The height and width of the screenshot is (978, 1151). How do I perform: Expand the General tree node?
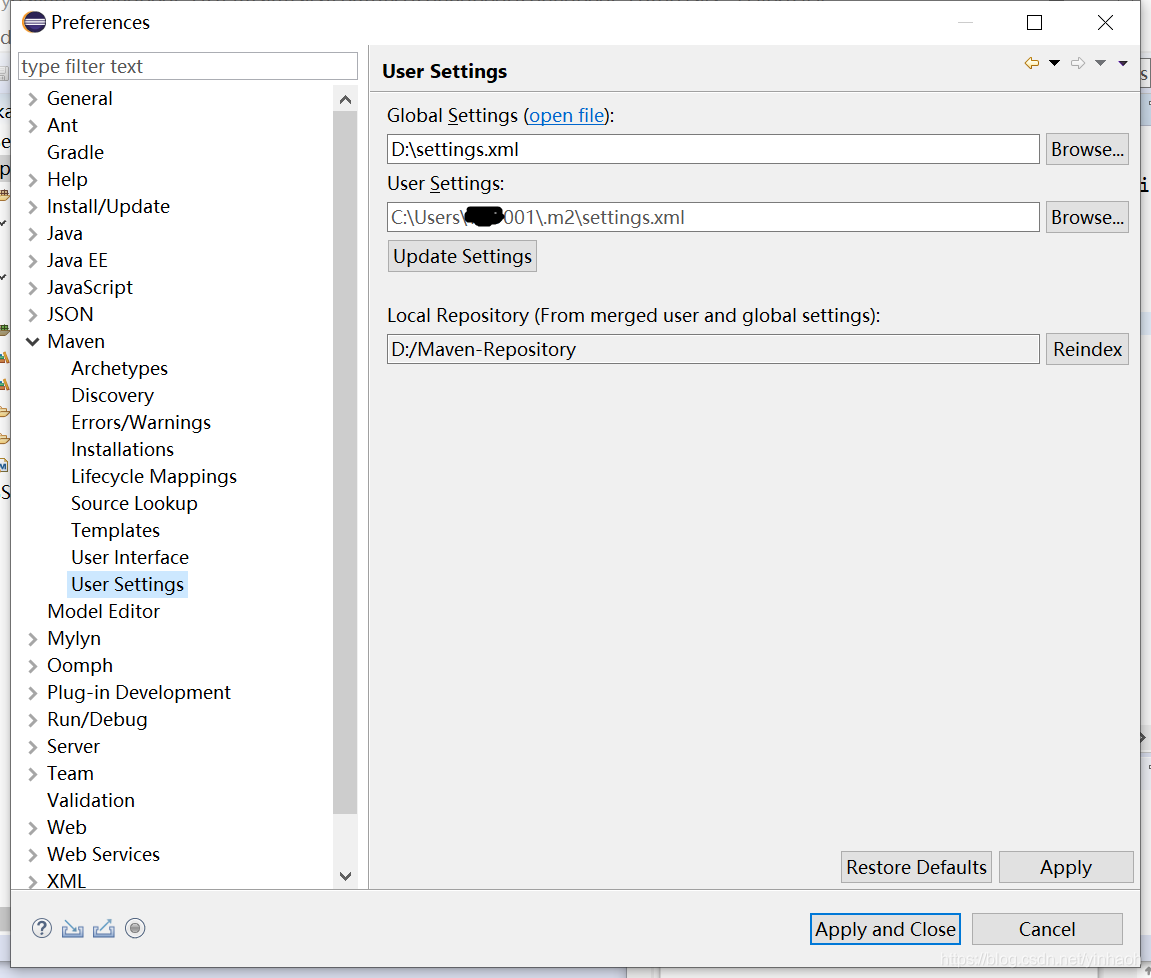pyautogui.click(x=32, y=99)
